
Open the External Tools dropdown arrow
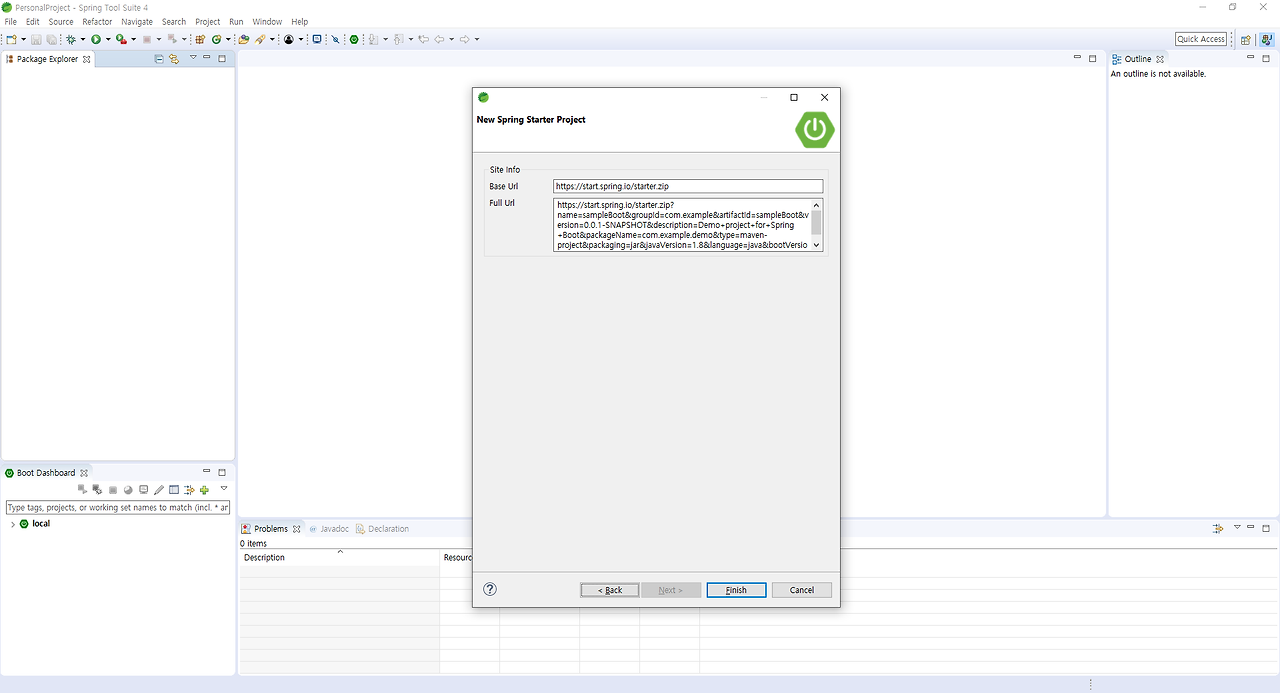[133, 39]
